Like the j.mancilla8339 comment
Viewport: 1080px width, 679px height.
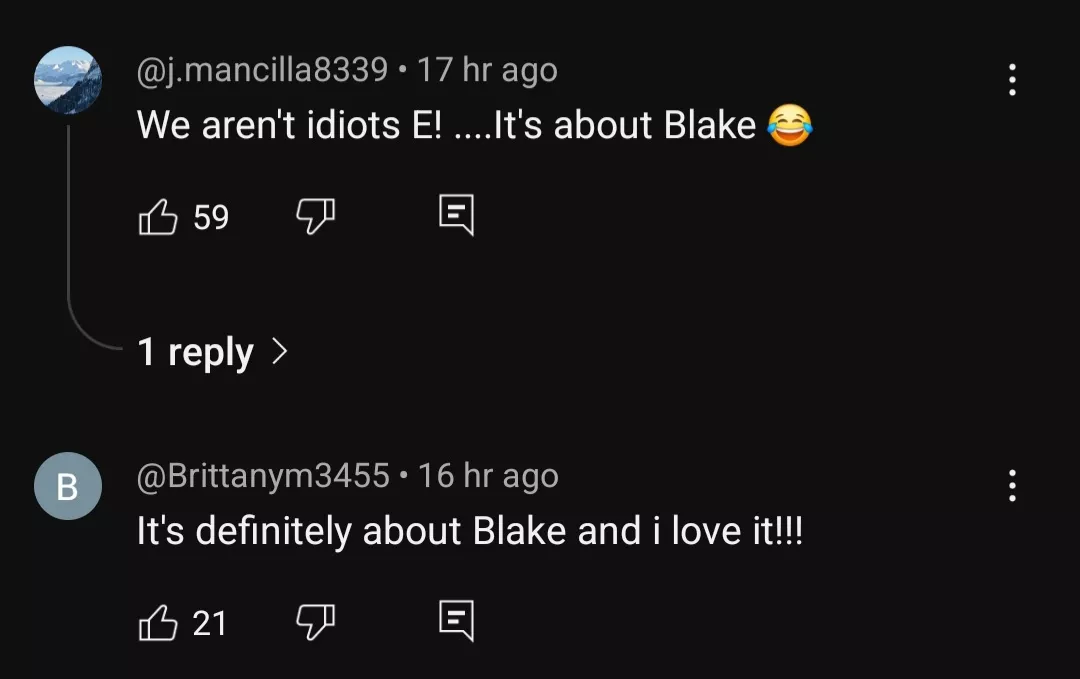[157, 216]
